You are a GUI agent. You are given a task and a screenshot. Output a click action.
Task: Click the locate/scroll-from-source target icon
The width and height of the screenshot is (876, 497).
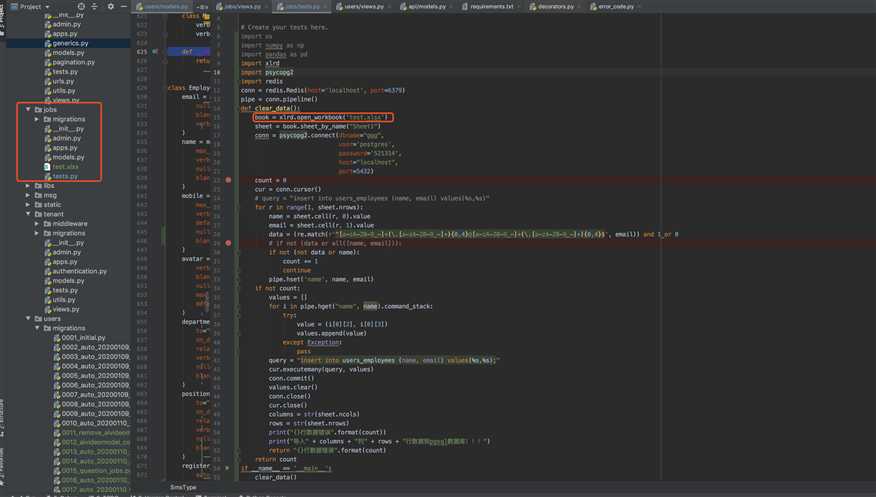pos(82,7)
